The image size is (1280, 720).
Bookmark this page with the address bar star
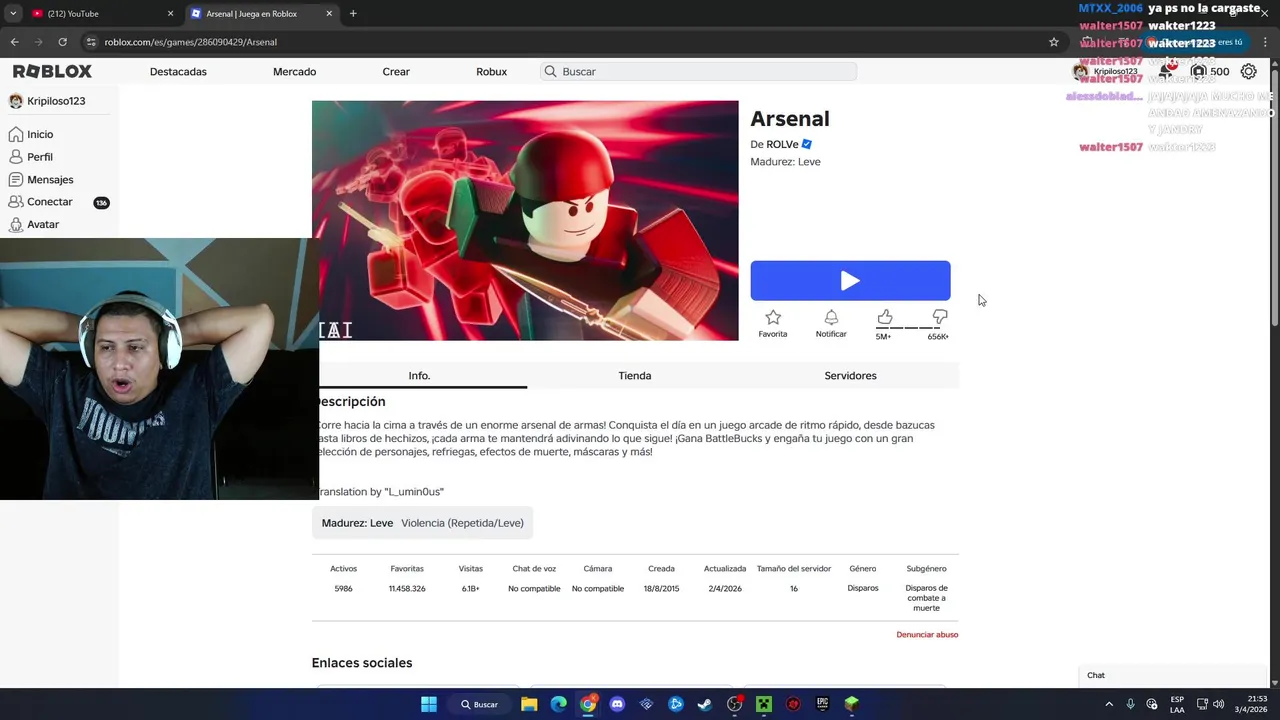pyautogui.click(x=1053, y=42)
